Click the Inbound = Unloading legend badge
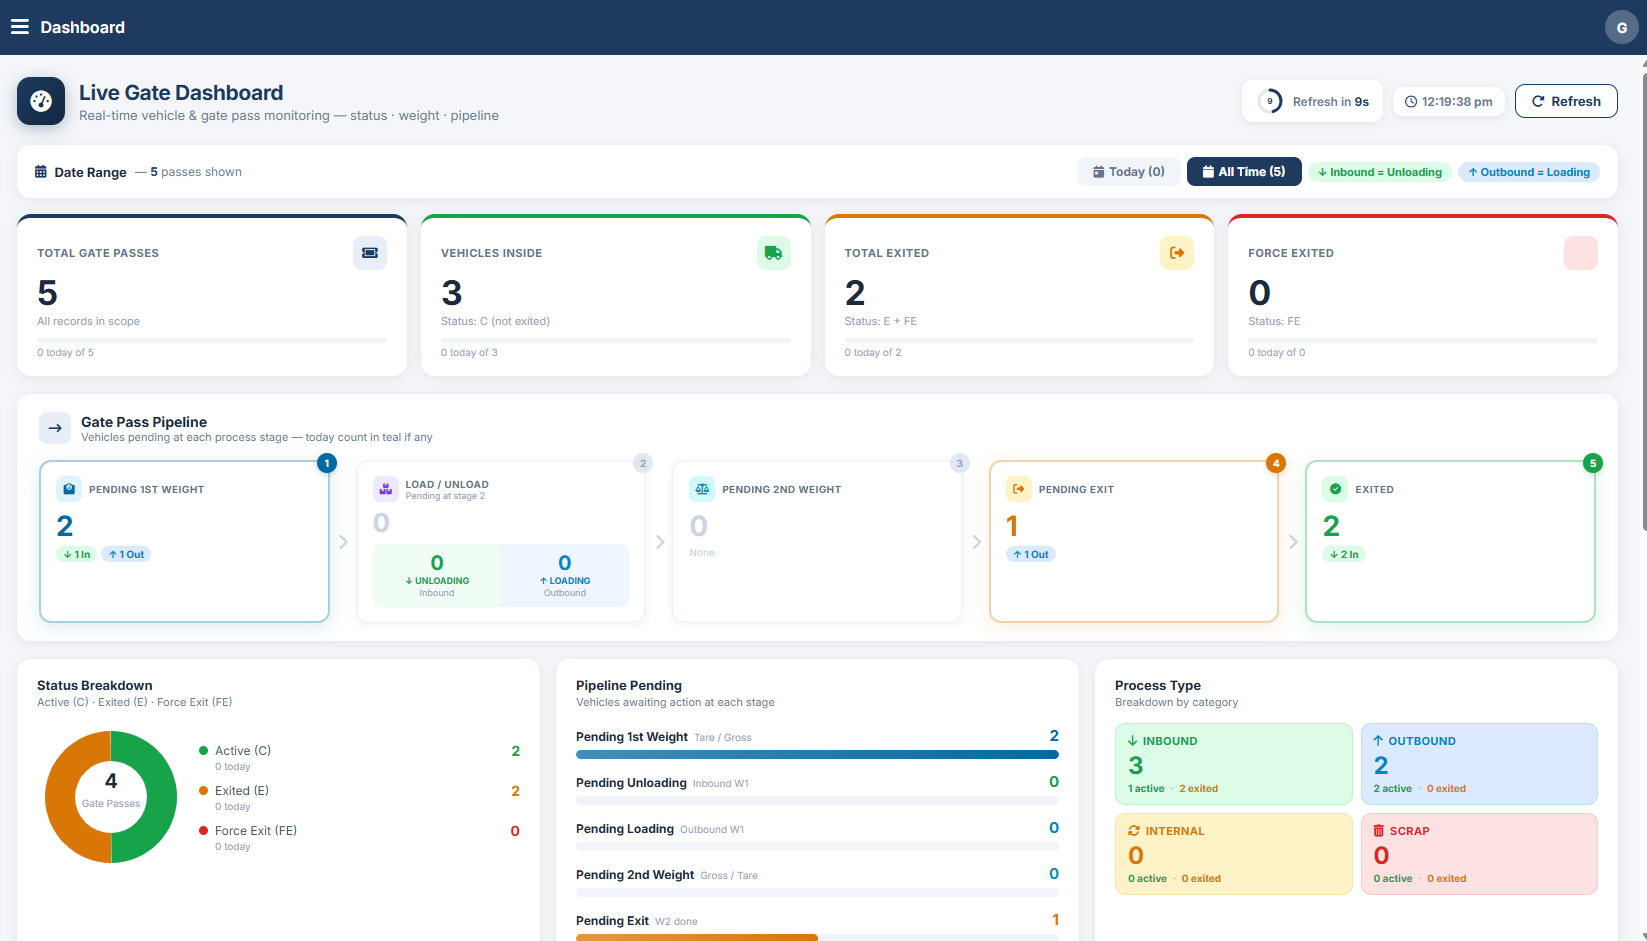Viewport: 1647px width, 941px height. pyautogui.click(x=1380, y=172)
